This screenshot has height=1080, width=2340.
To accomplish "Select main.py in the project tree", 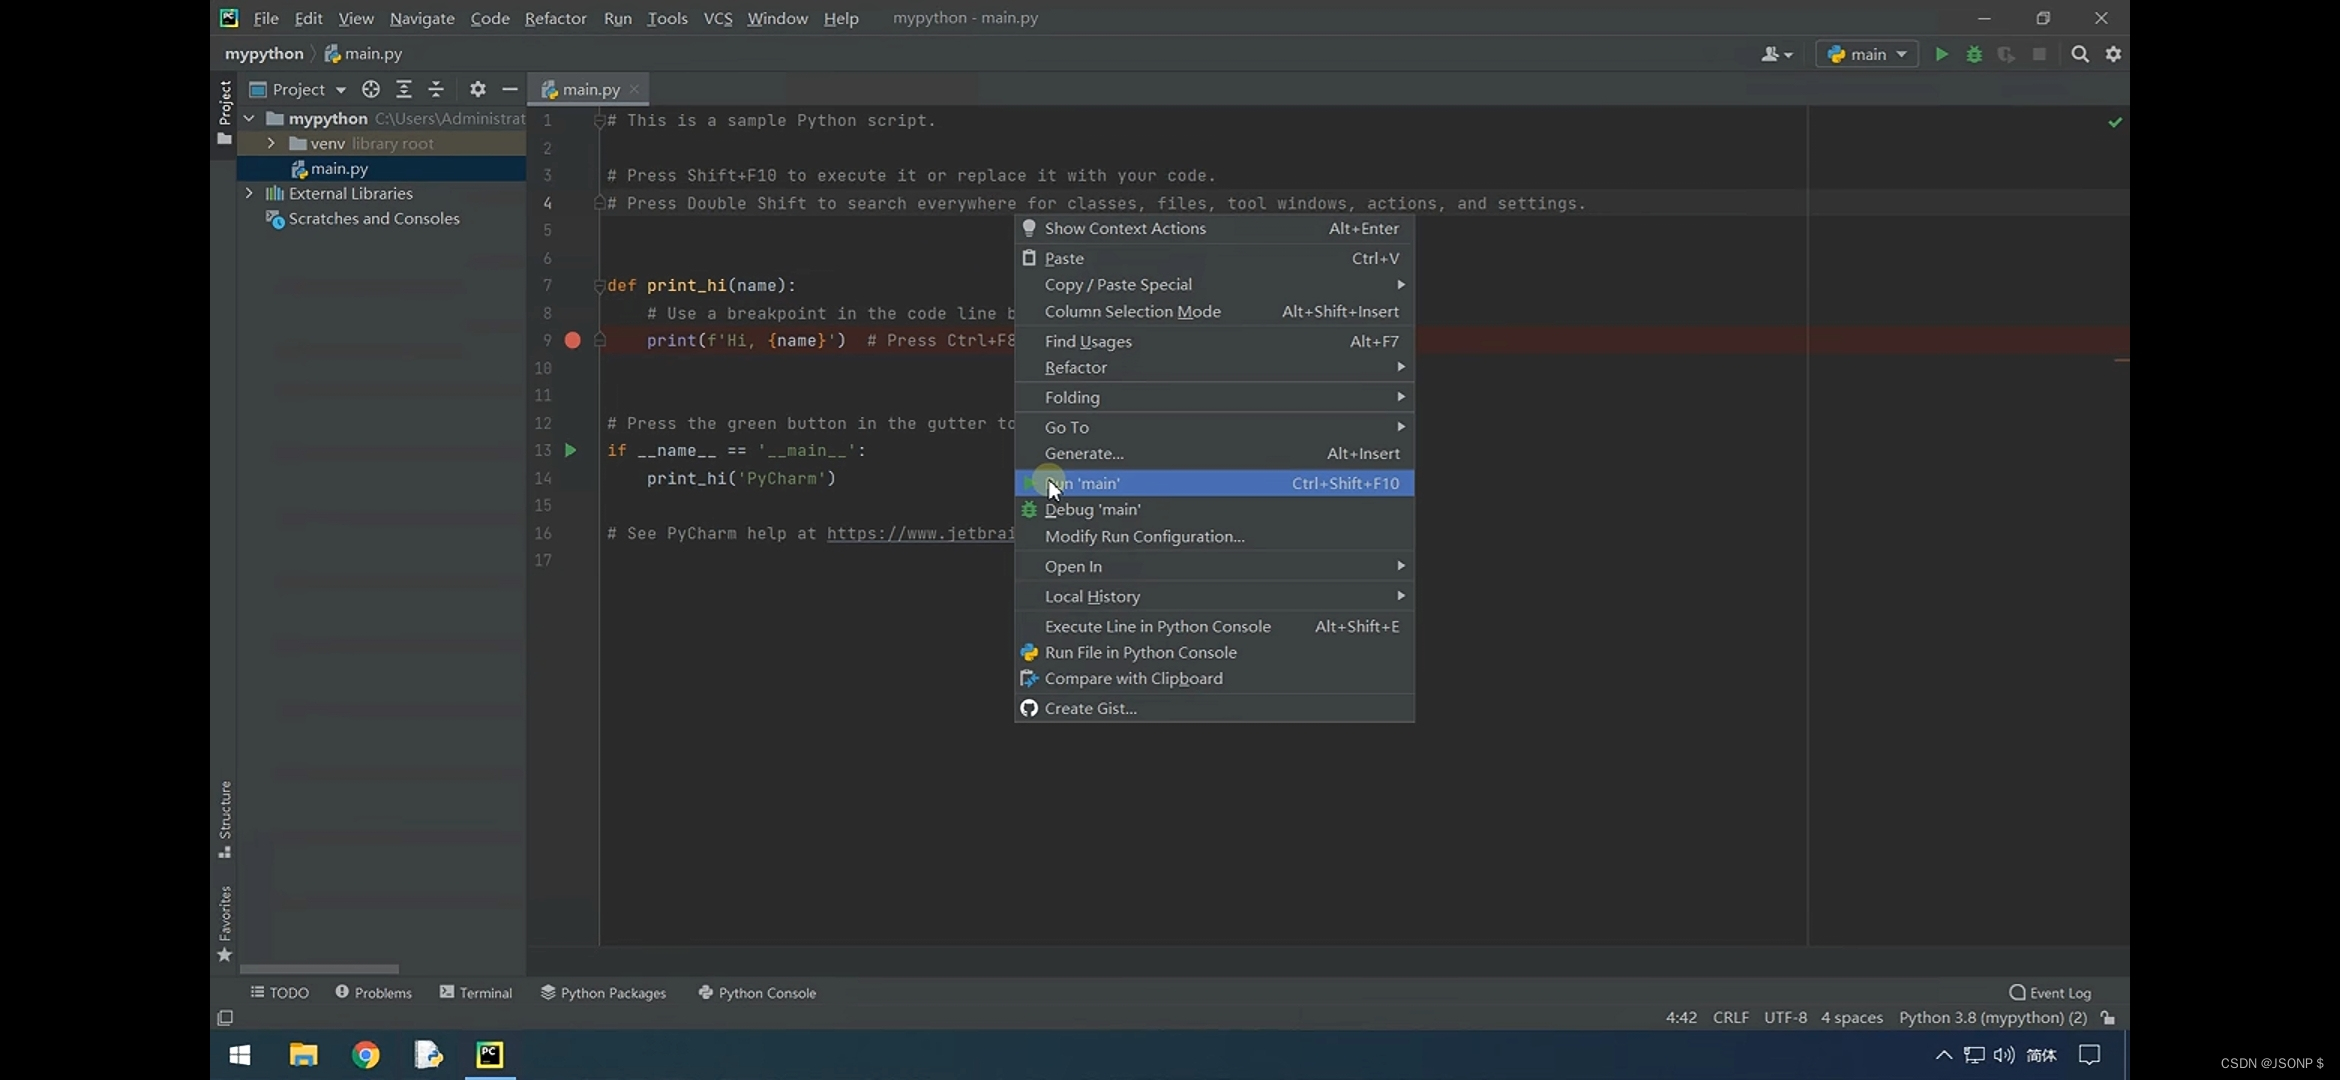I will click(339, 168).
